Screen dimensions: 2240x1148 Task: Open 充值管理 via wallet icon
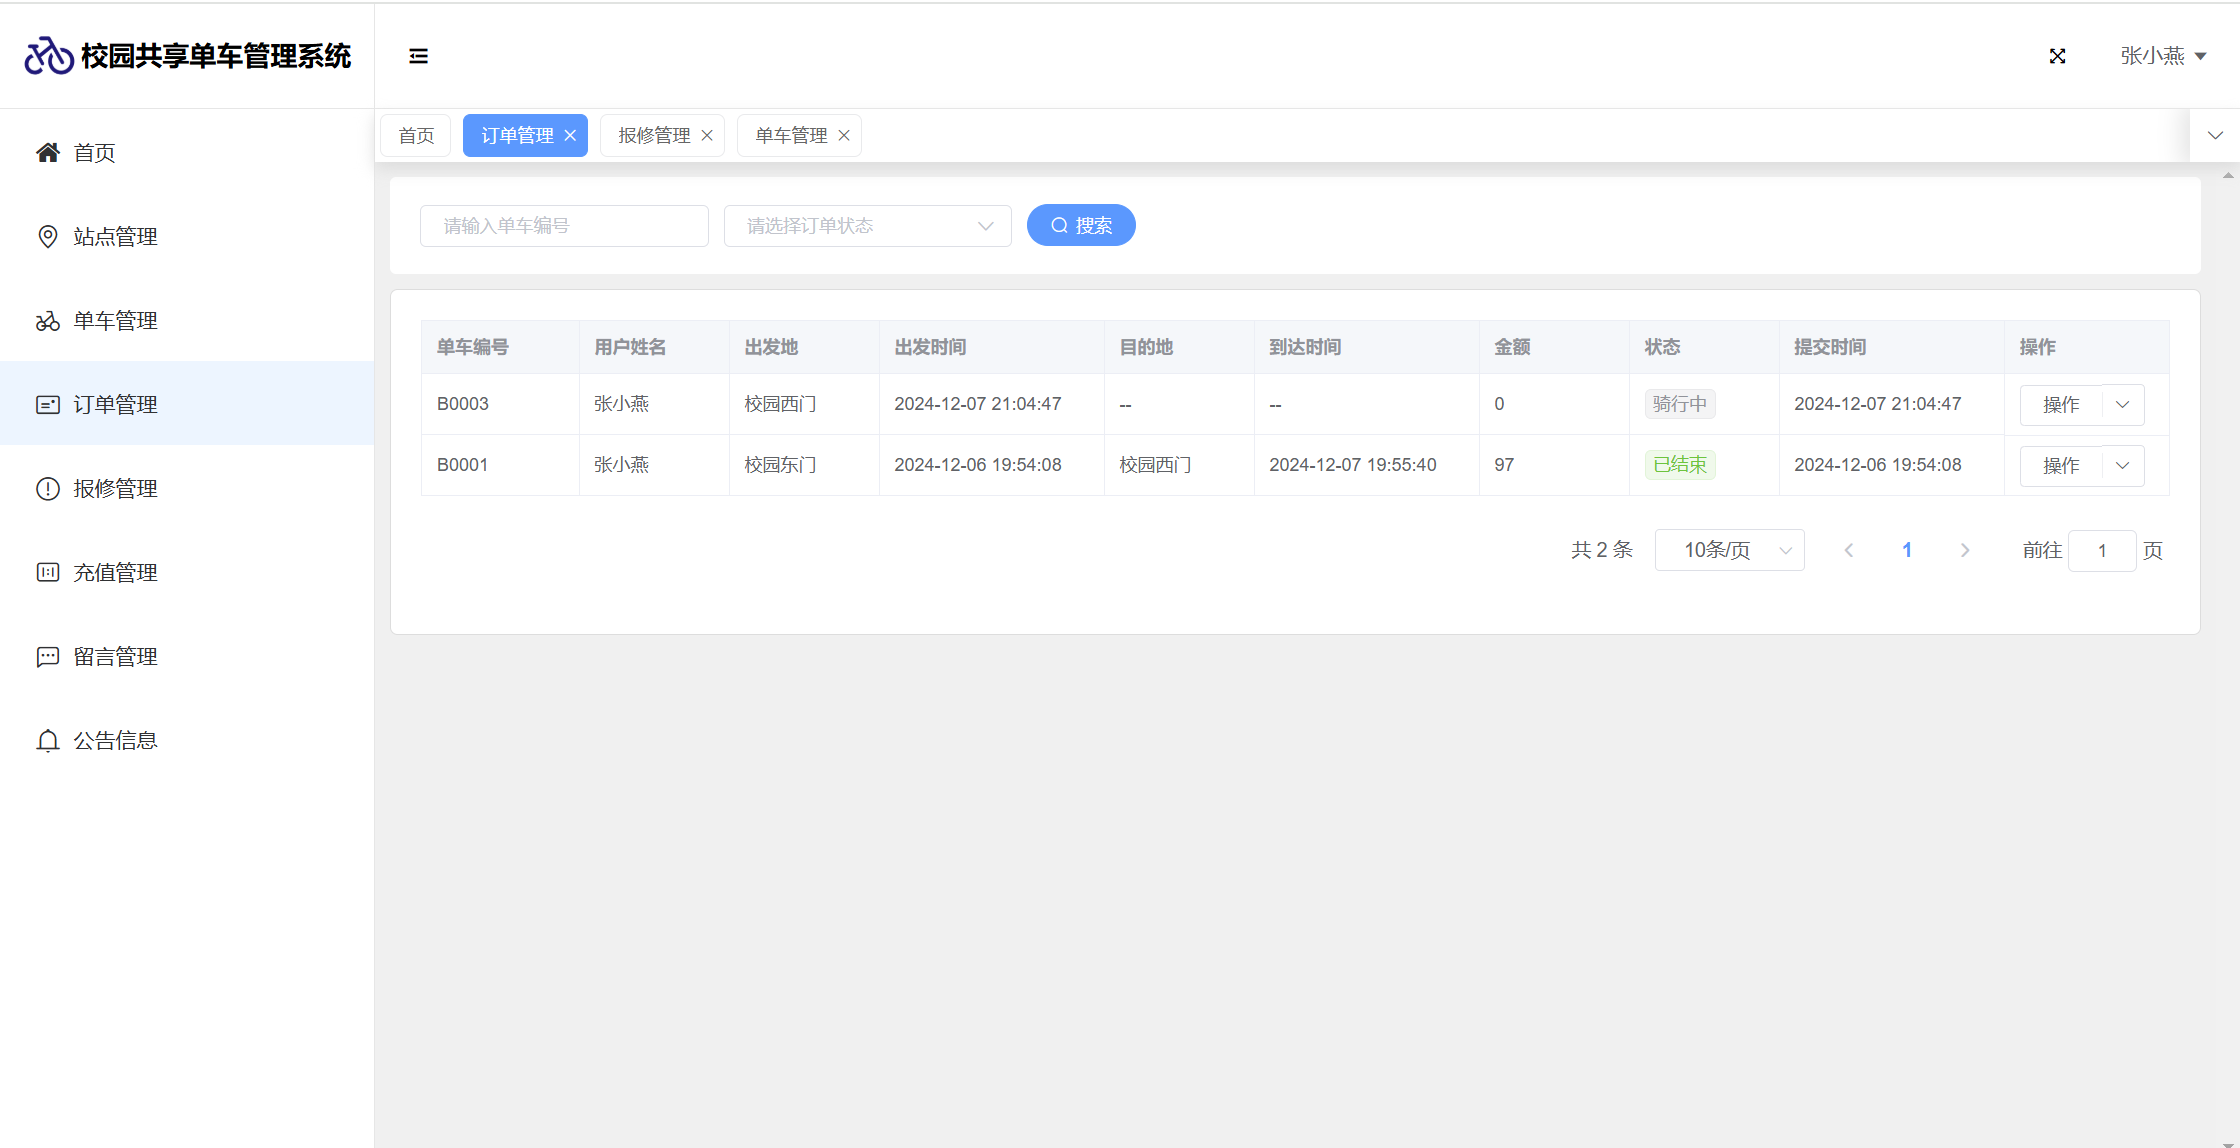tap(47, 572)
